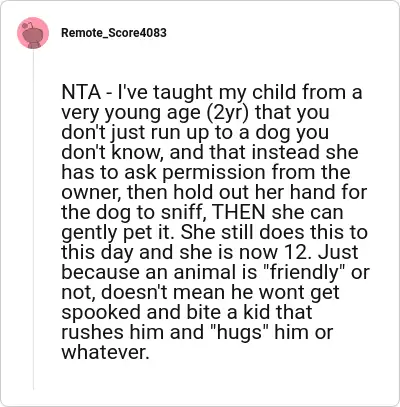Viewport: 400px width, 407px height.
Task: Click the quoted word "hugs"
Action: point(240,332)
